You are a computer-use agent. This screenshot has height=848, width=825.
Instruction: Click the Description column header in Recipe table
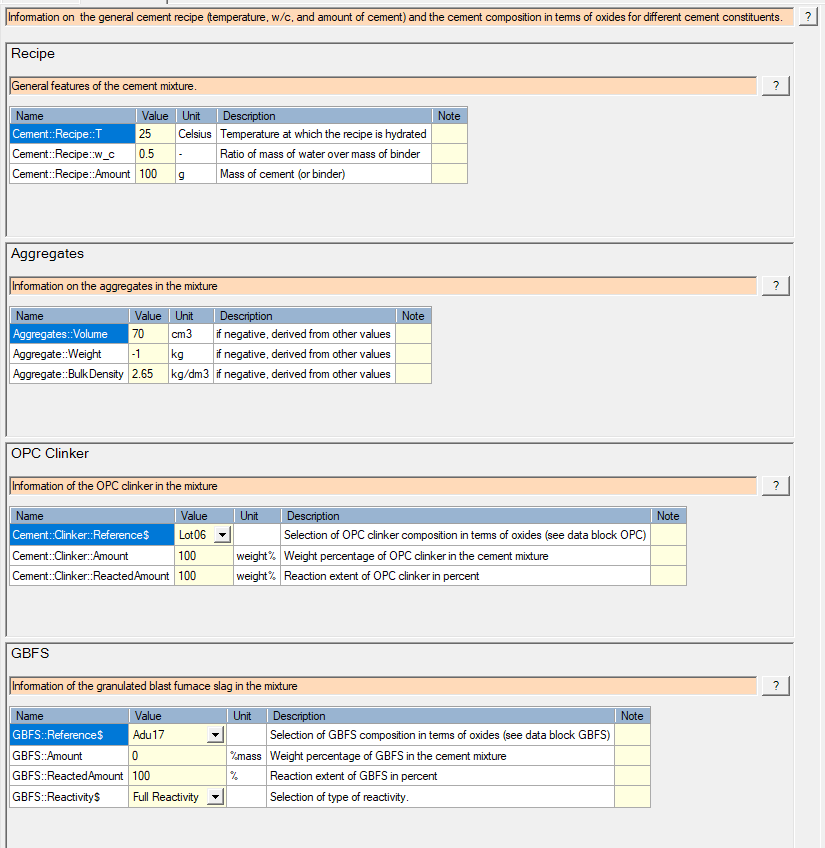pos(324,116)
